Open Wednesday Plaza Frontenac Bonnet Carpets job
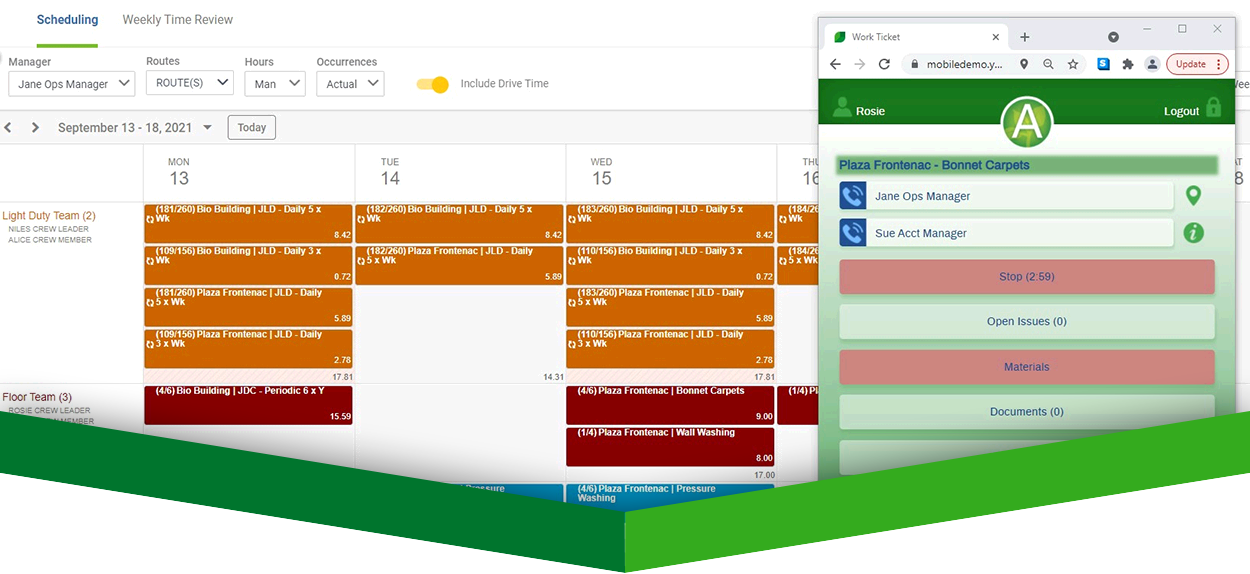This screenshot has width=1250, height=574. click(x=670, y=405)
